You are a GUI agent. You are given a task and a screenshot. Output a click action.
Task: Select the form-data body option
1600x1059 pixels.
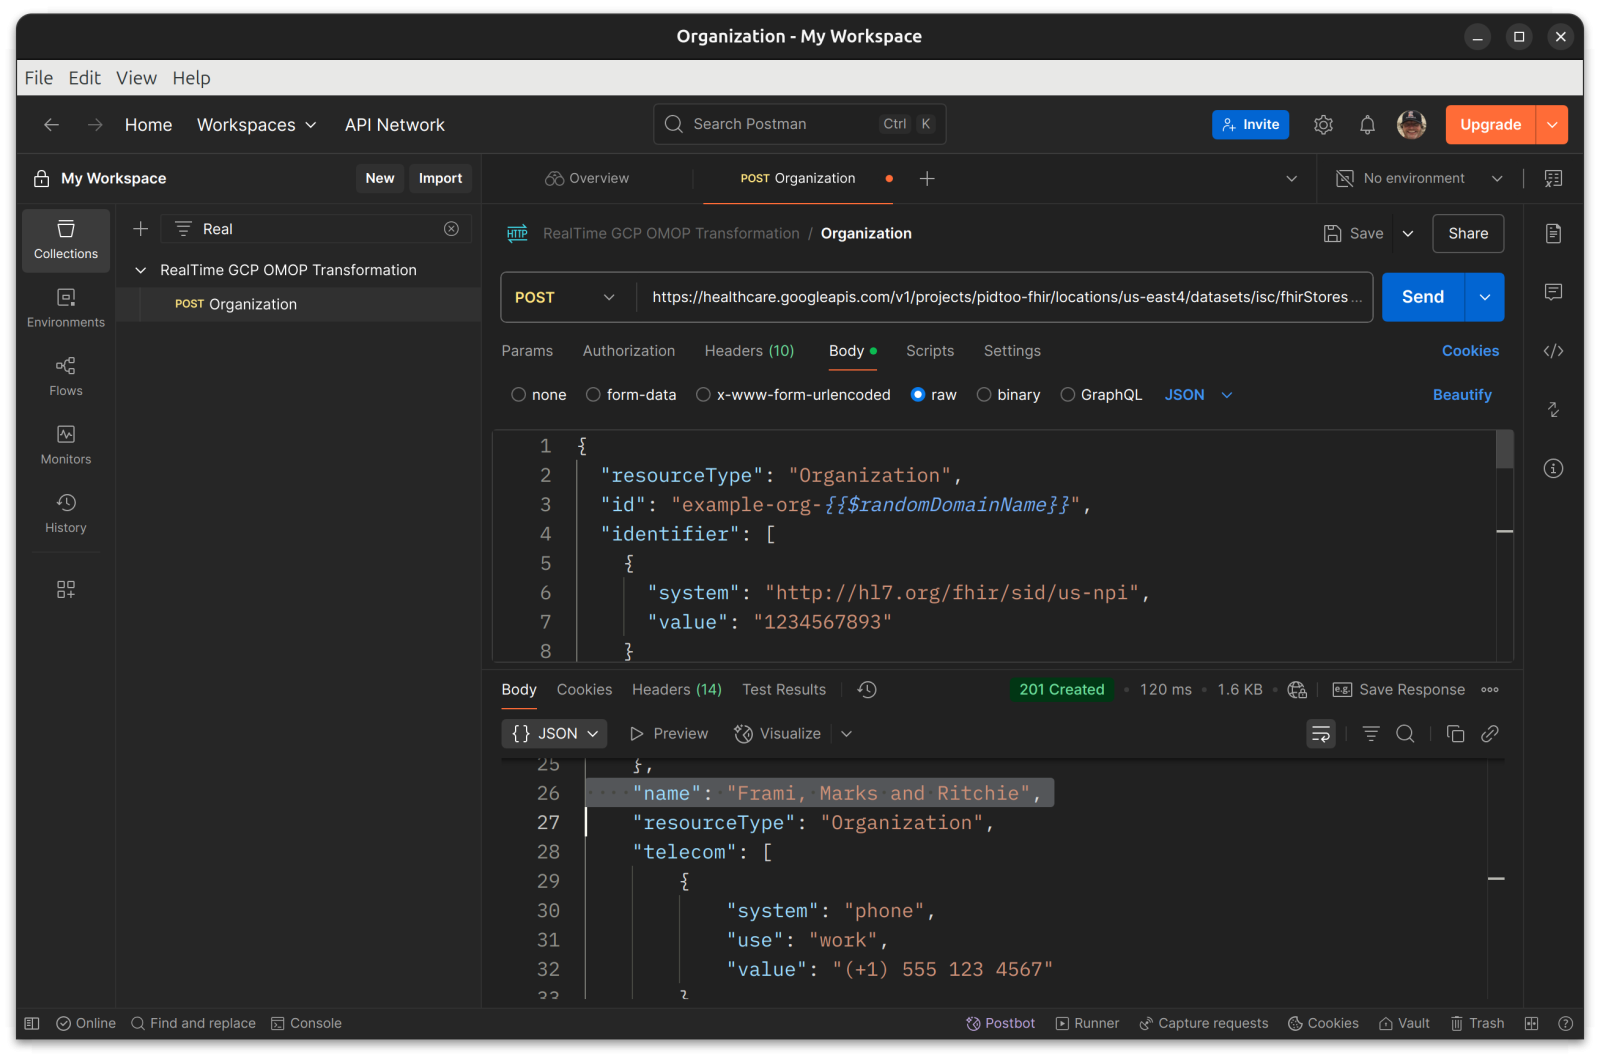(594, 395)
